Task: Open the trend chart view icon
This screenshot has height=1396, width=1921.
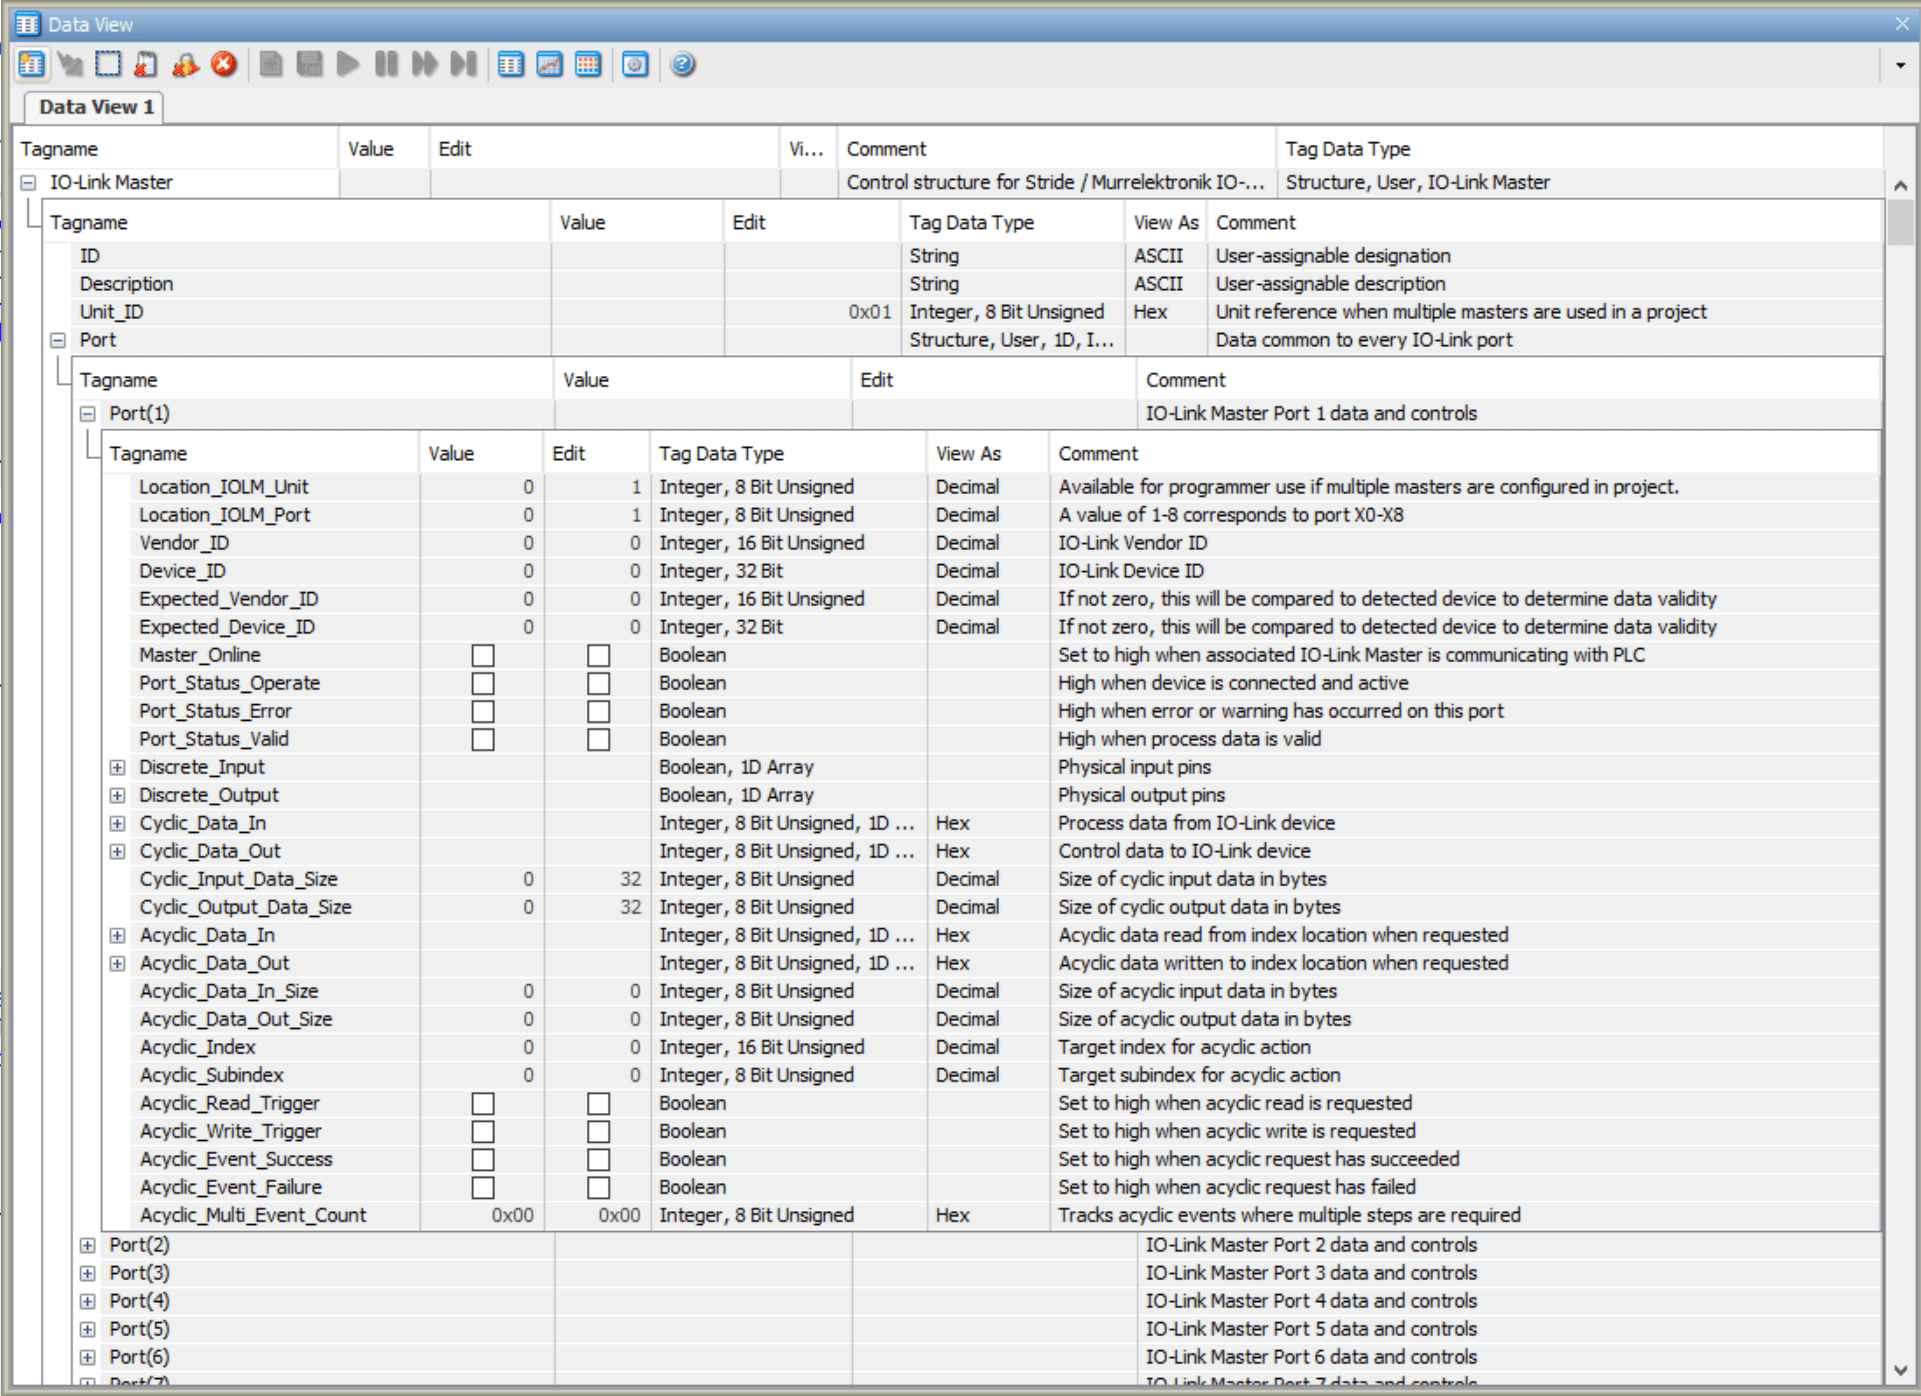Action: (549, 65)
